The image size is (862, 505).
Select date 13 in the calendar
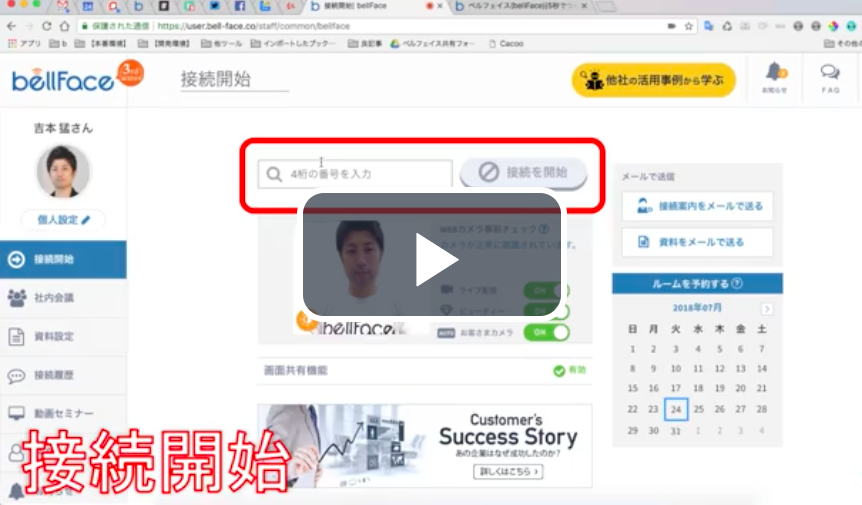(741, 369)
